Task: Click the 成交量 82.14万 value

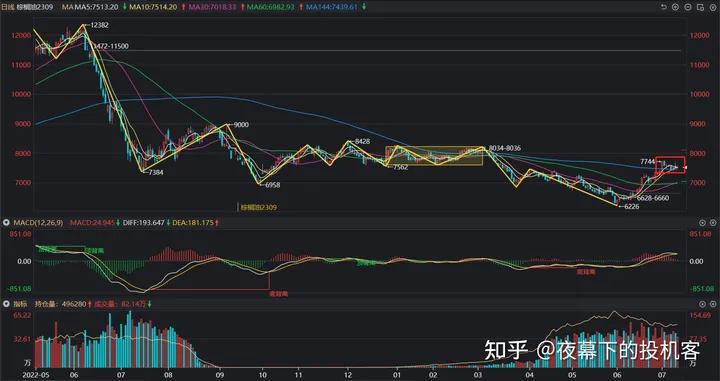Action: (120, 304)
